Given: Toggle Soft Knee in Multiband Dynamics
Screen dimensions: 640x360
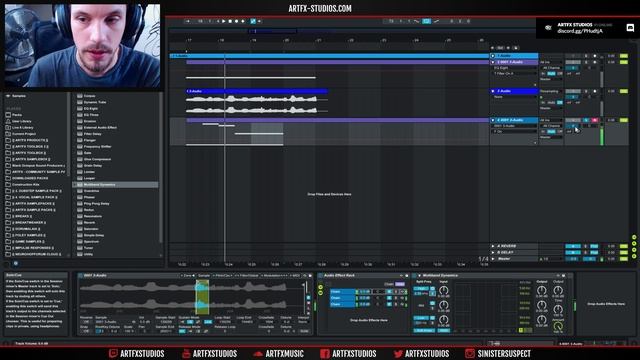Looking at the screenshot, I should (x=424, y=330).
